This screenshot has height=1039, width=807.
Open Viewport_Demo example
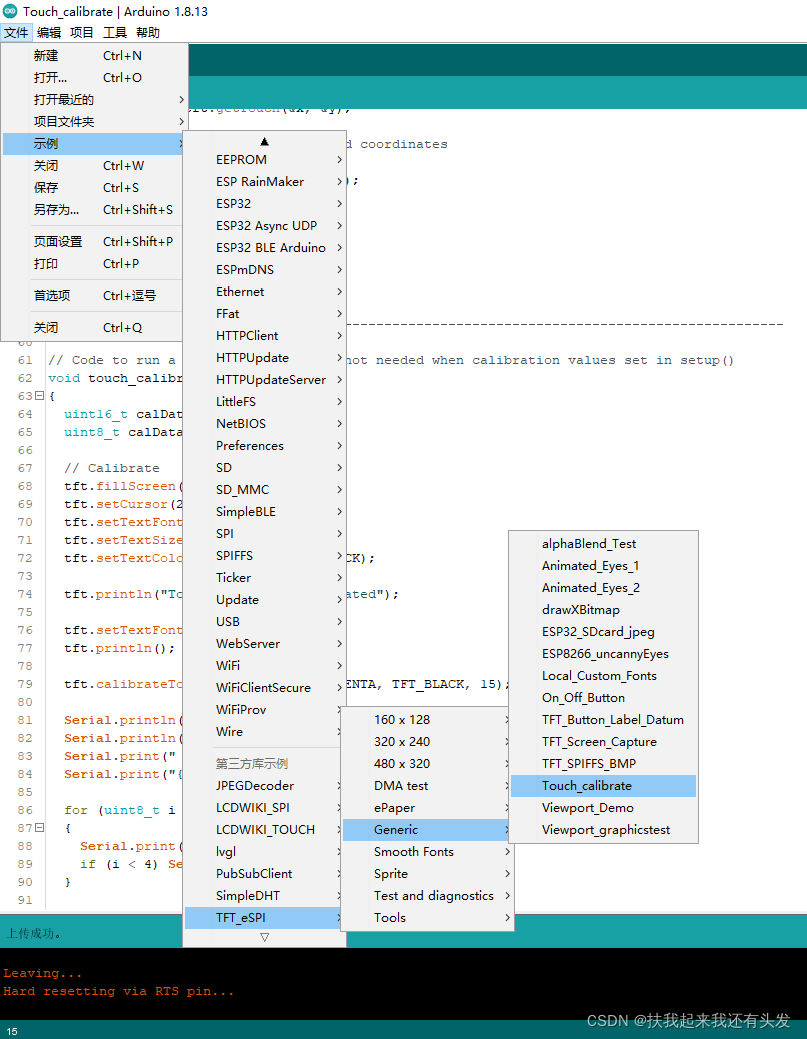[604, 808]
